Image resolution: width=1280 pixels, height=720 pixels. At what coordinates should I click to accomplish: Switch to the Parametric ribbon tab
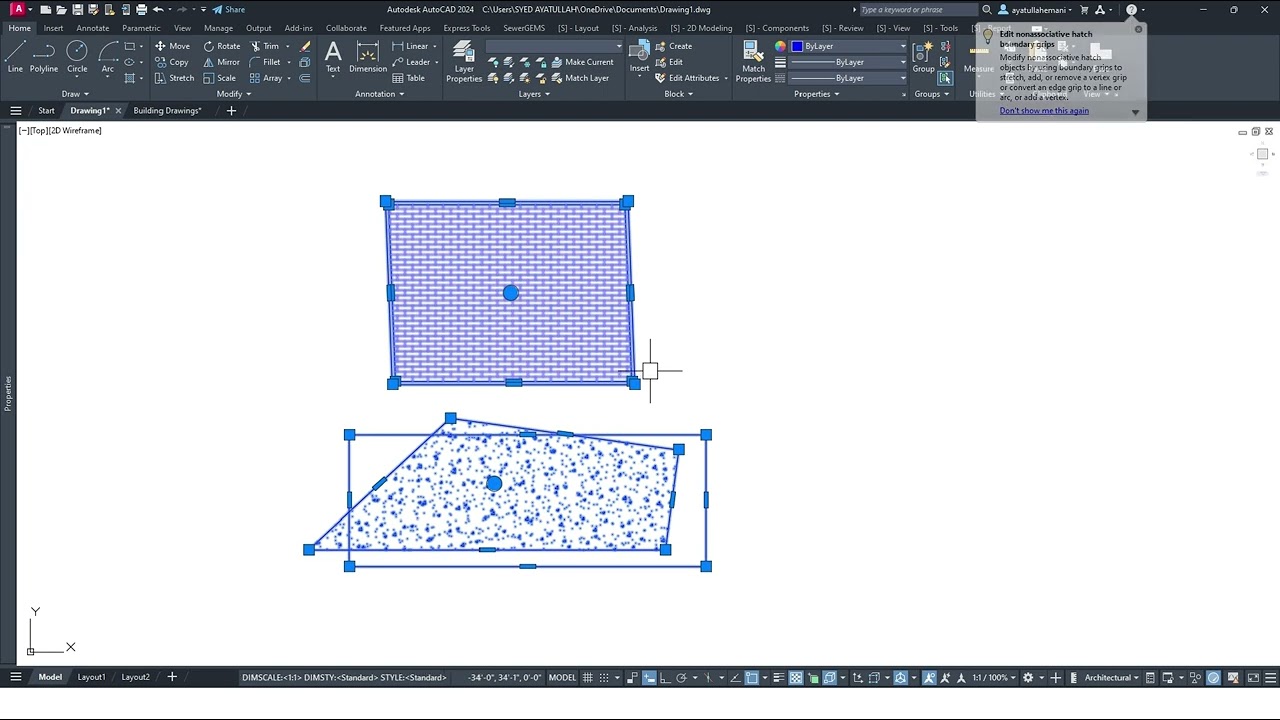(141, 28)
